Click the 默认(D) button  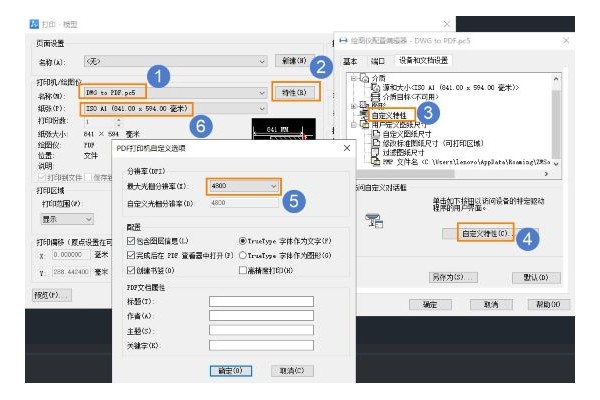coord(536,277)
